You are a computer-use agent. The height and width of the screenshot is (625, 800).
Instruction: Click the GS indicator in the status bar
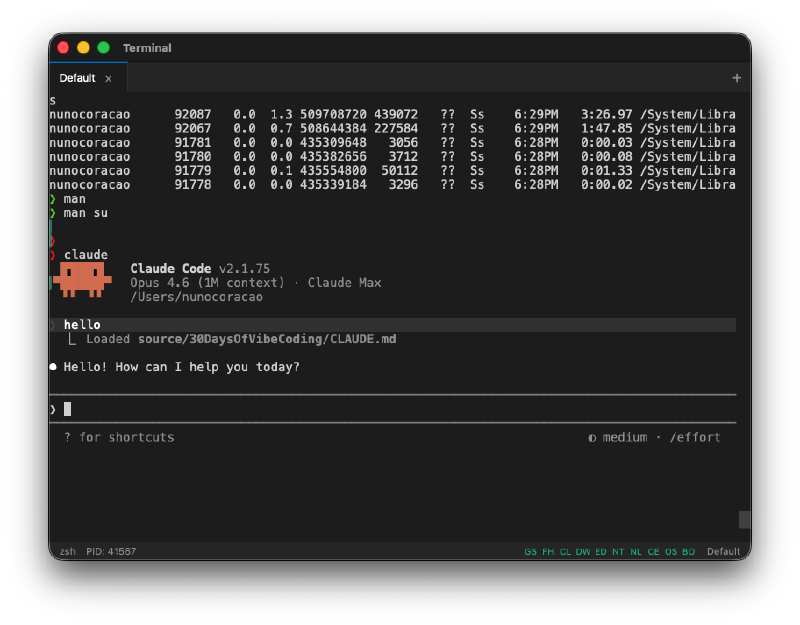click(530, 552)
